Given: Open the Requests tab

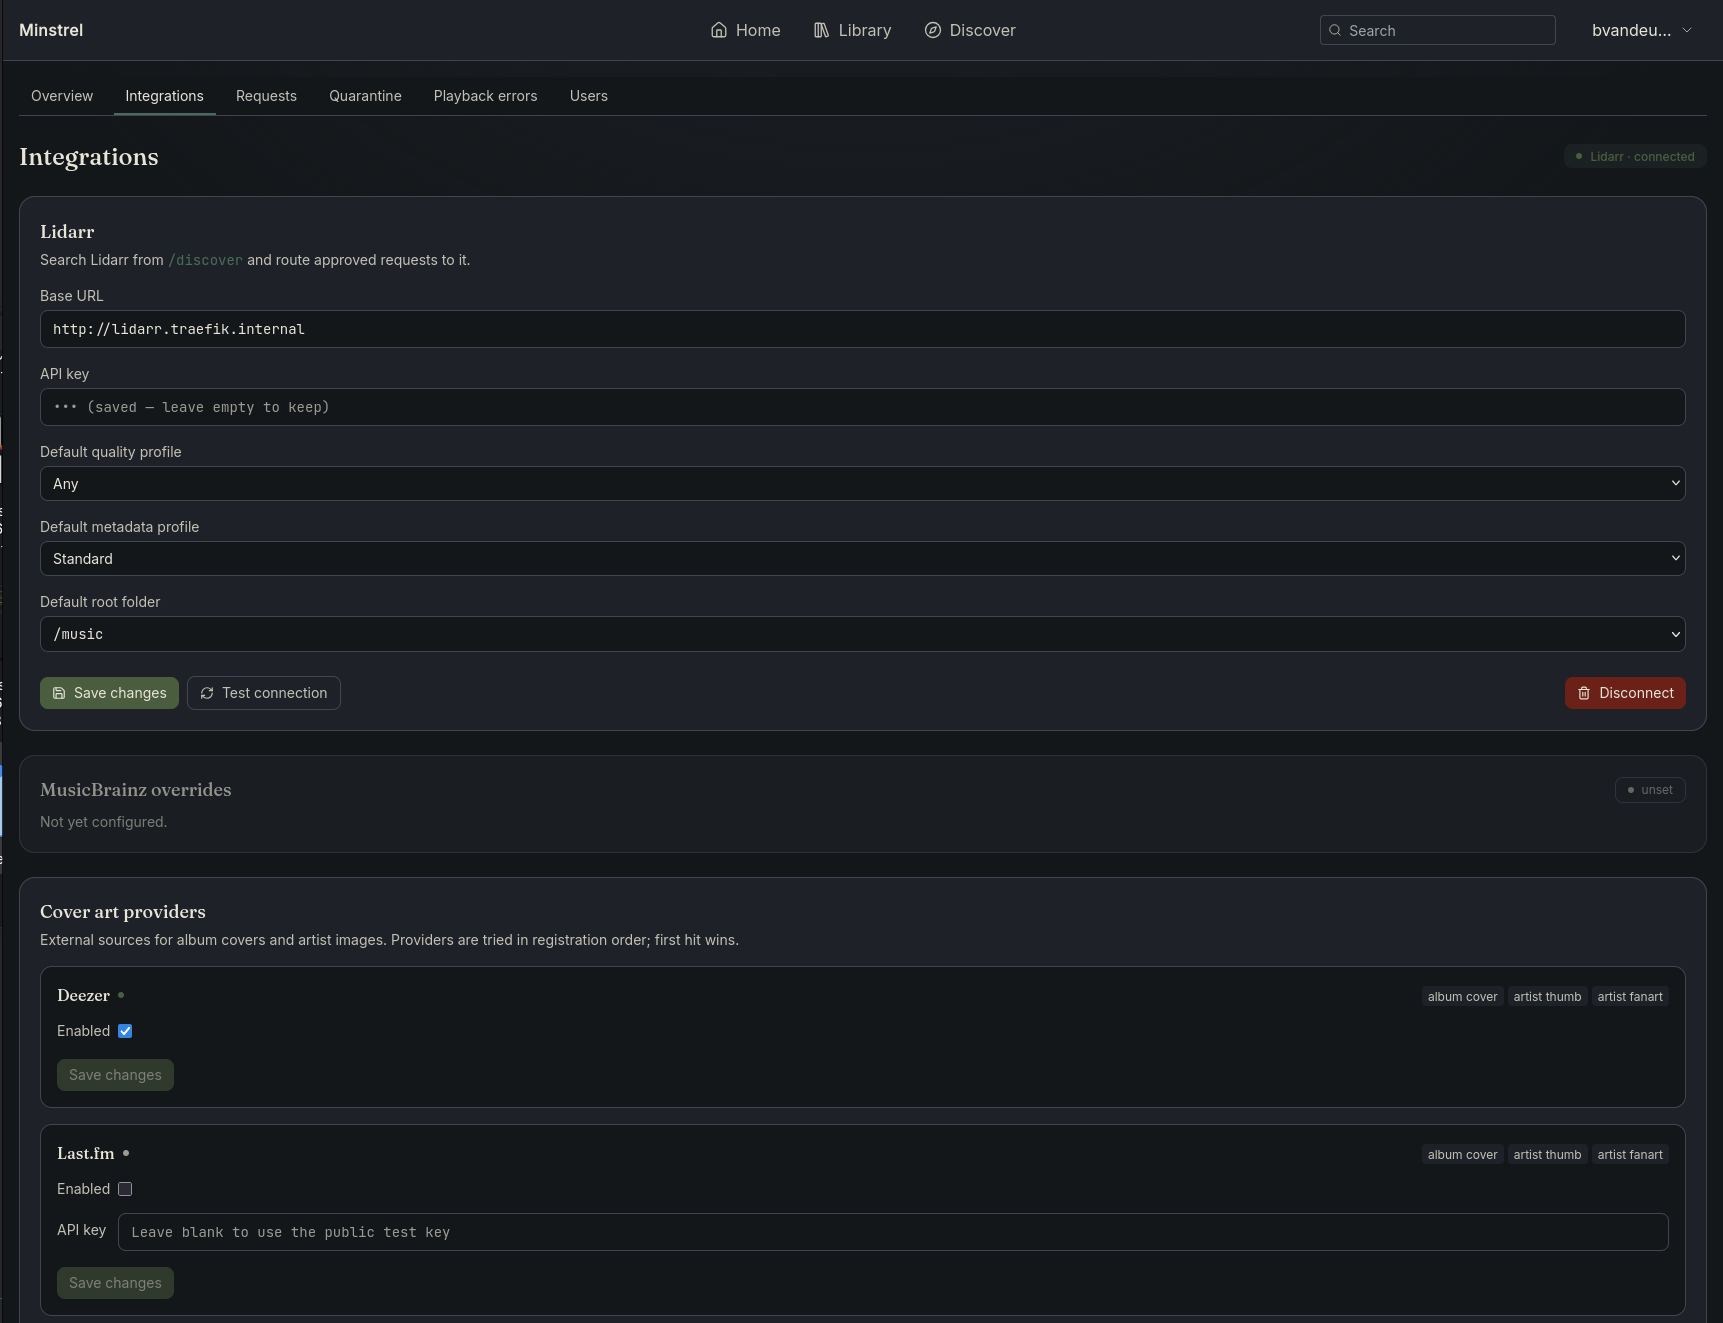Looking at the screenshot, I should pyautogui.click(x=266, y=96).
